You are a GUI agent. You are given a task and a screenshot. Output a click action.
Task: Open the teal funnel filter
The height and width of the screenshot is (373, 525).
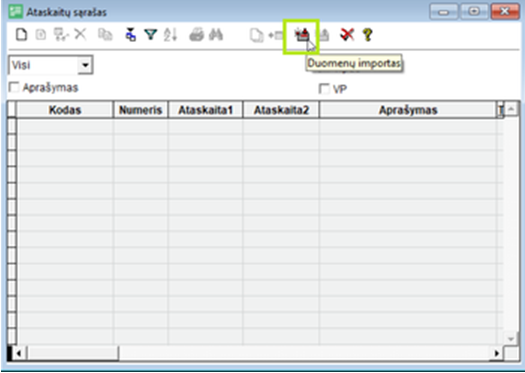pos(151,34)
